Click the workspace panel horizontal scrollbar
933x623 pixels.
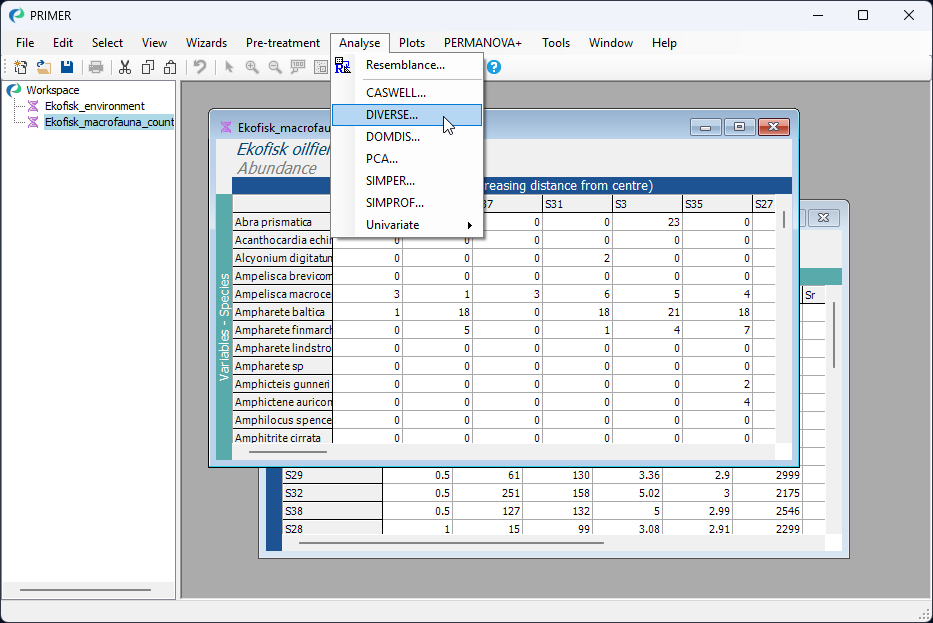click(x=85, y=589)
